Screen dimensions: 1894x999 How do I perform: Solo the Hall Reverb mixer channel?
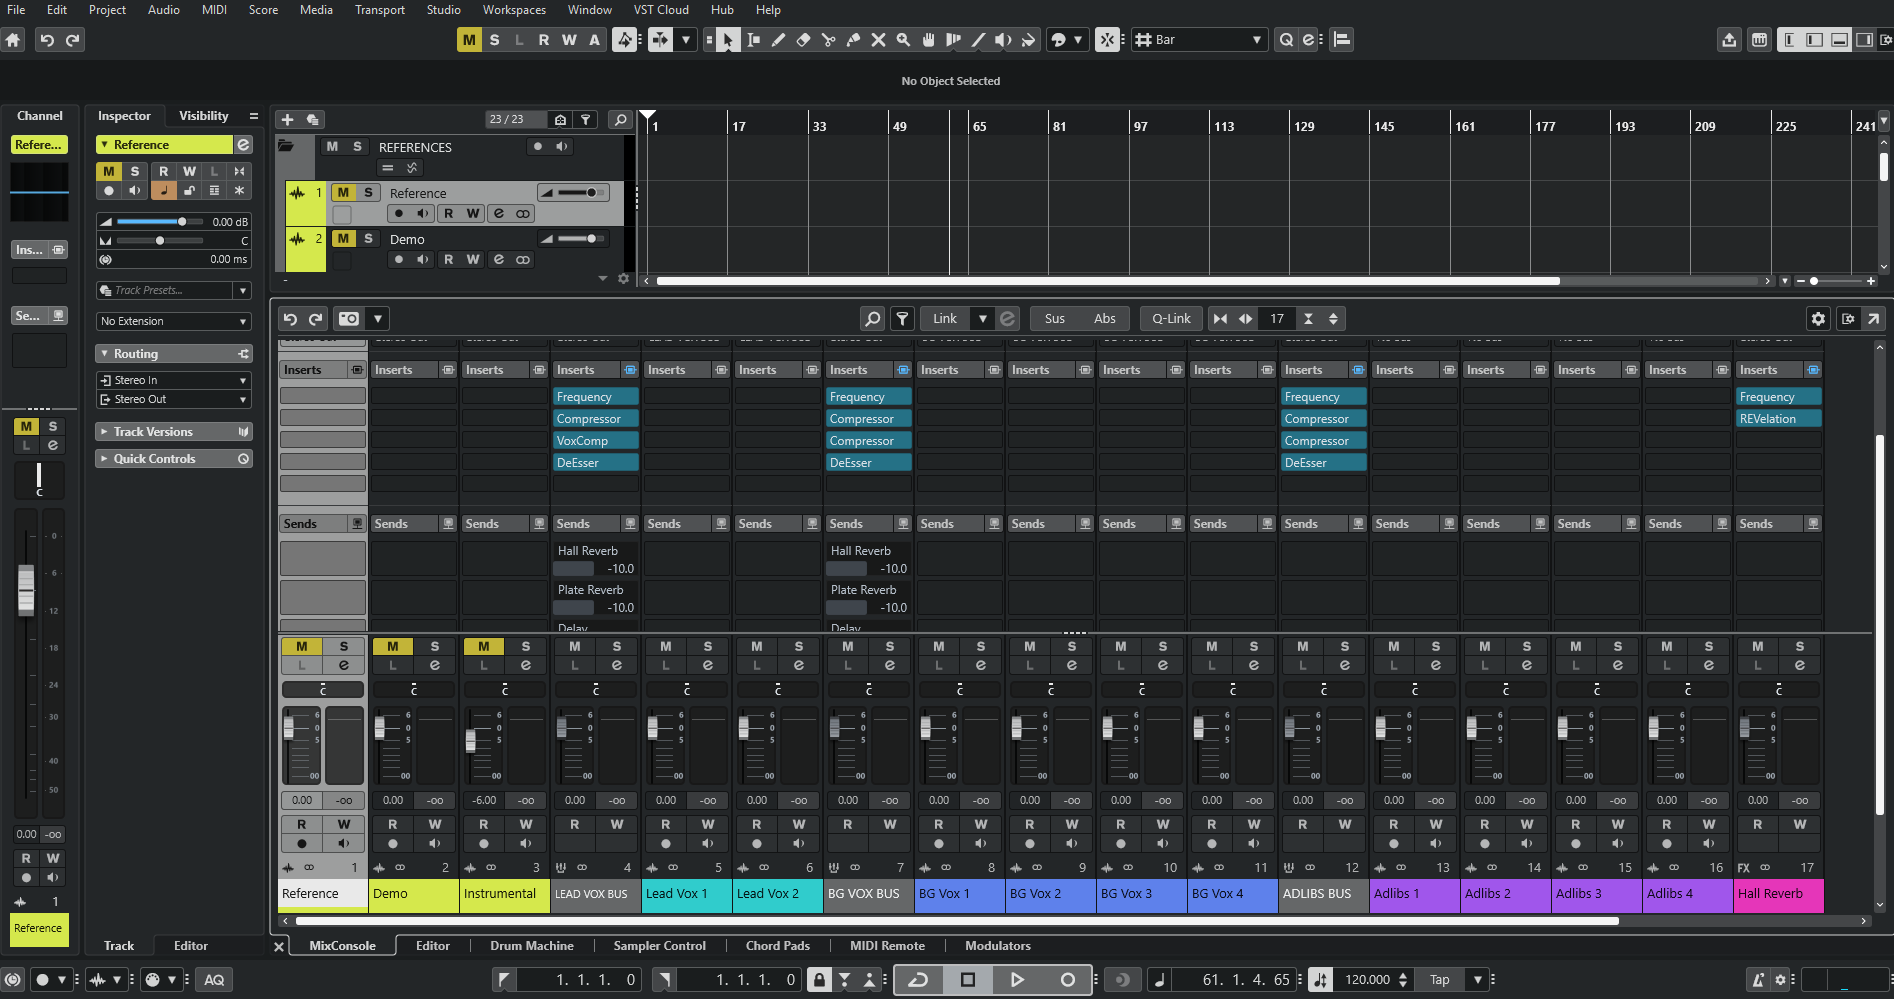coord(1799,647)
